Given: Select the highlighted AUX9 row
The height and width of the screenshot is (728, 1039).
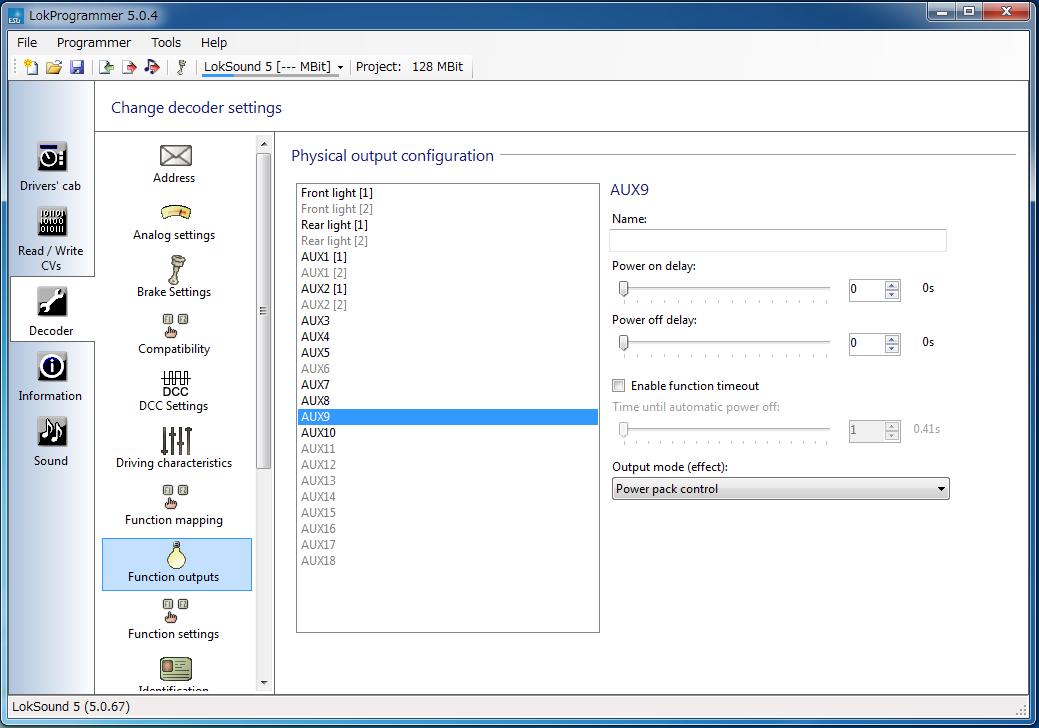Looking at the screenshot, I should (x=448, y=417).
